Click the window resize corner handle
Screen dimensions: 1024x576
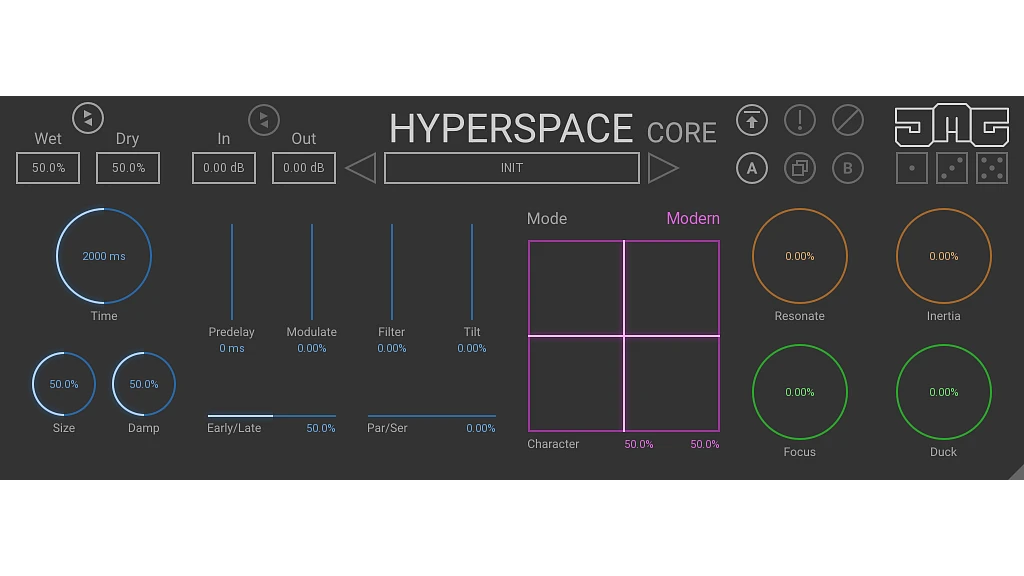1016,472
